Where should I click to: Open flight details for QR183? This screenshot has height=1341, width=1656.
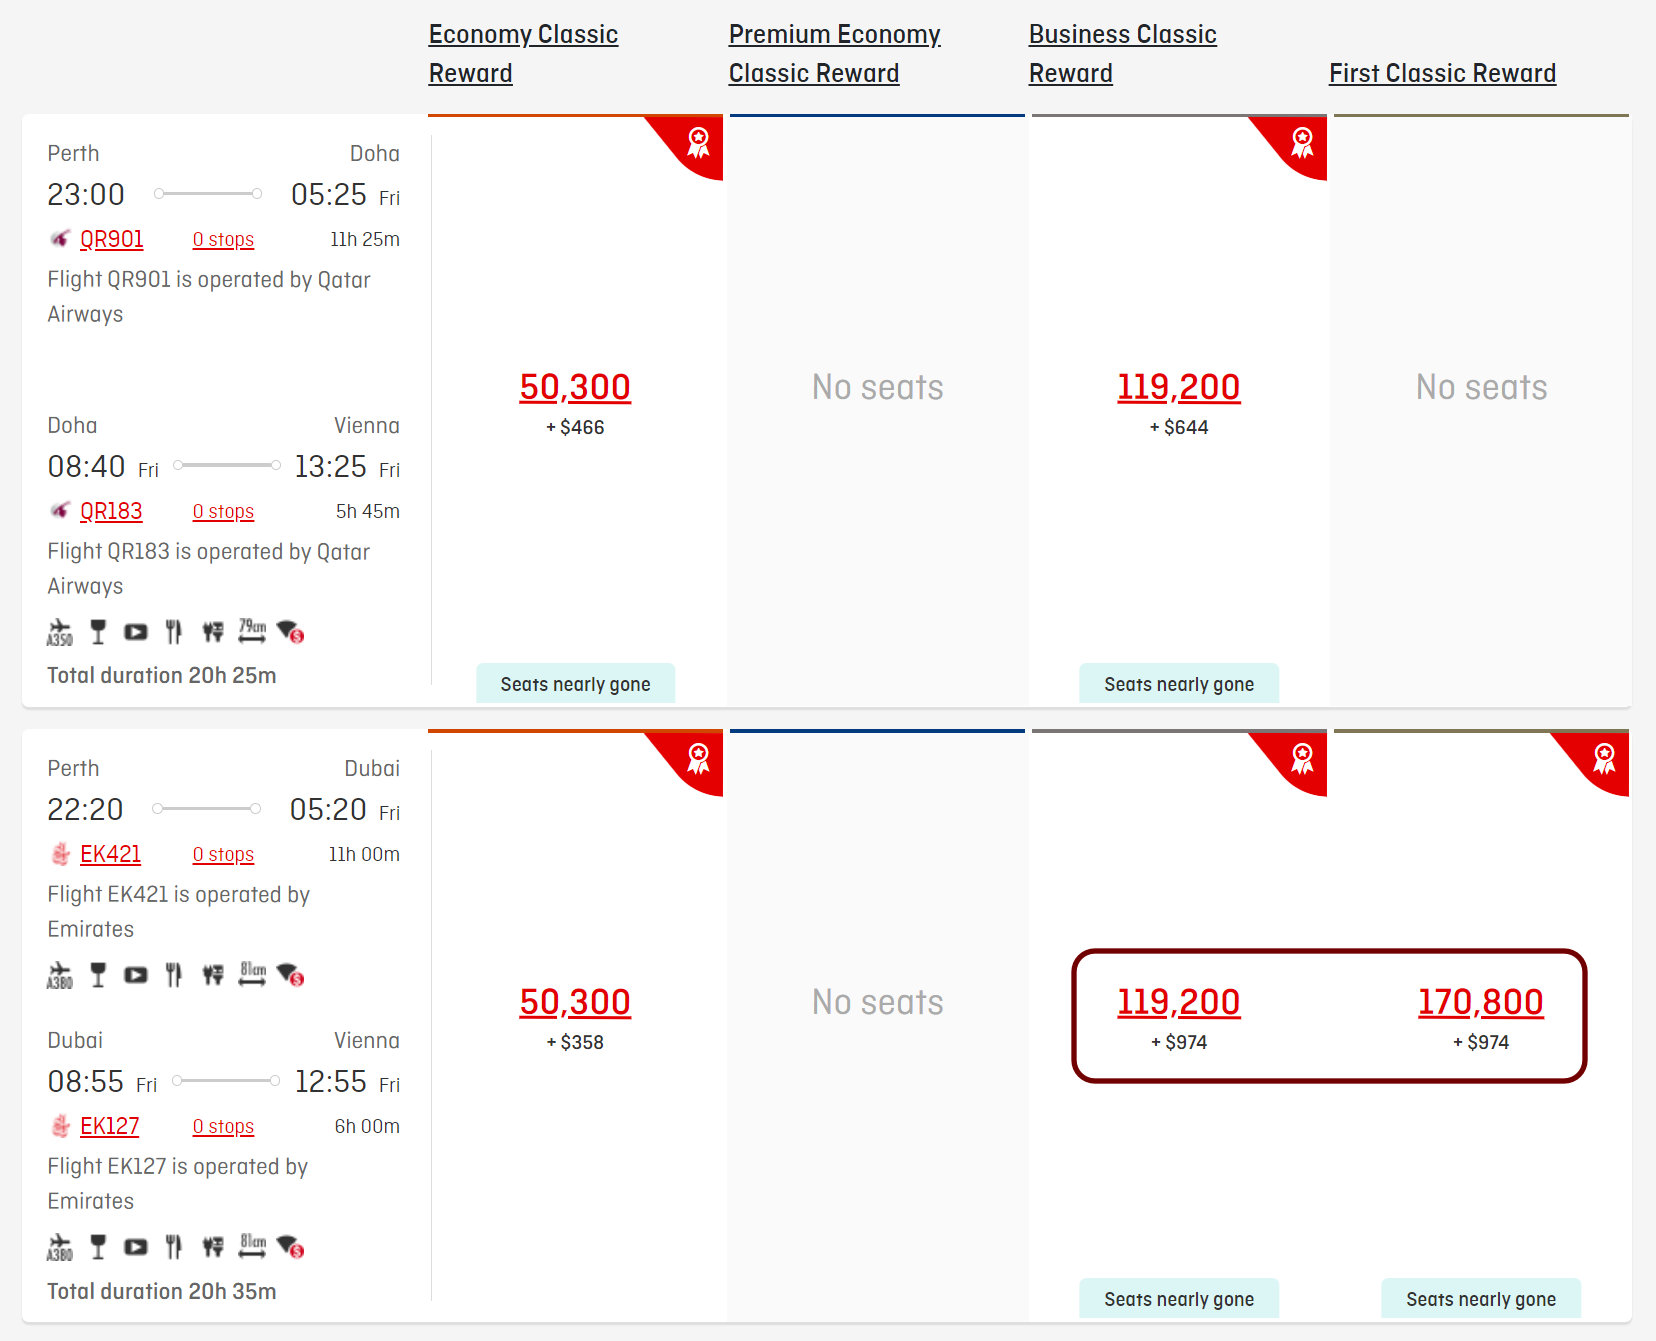click(111, 511)
